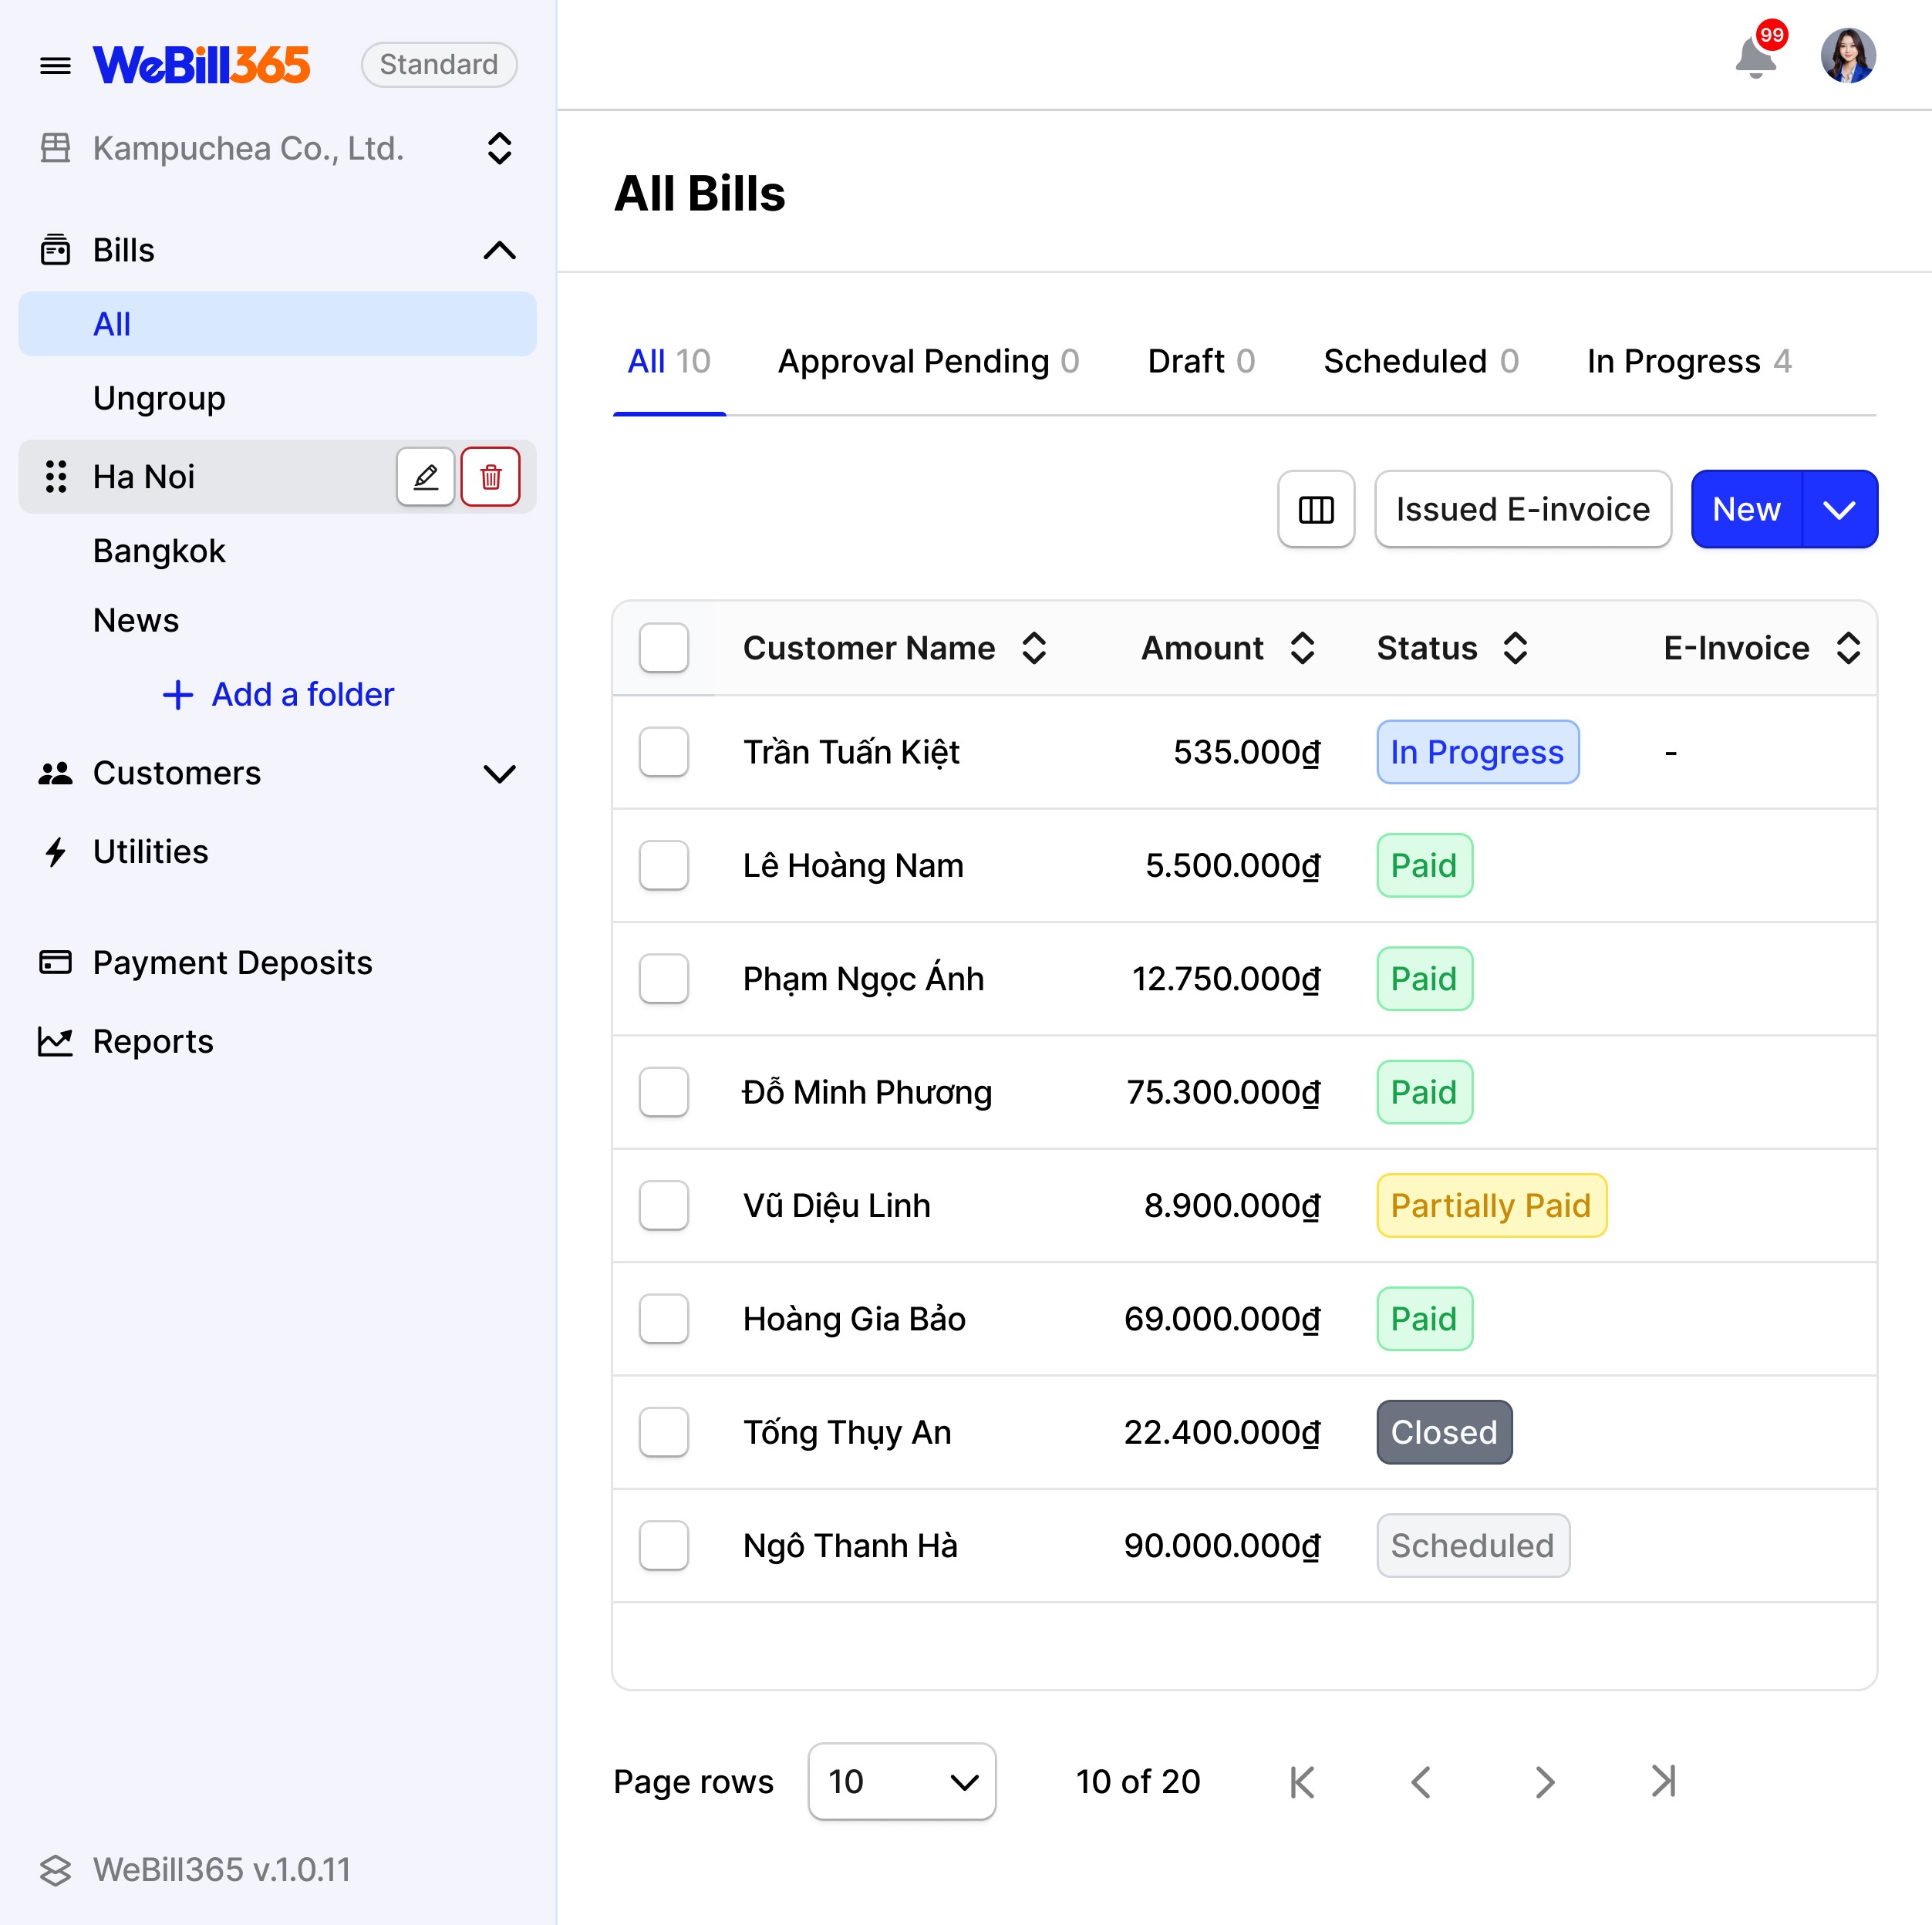Image resolution: width=1932 pixels, height=1925 pixels.
Task: Open the column layout settings icon
Action: tap(1316, 509)
